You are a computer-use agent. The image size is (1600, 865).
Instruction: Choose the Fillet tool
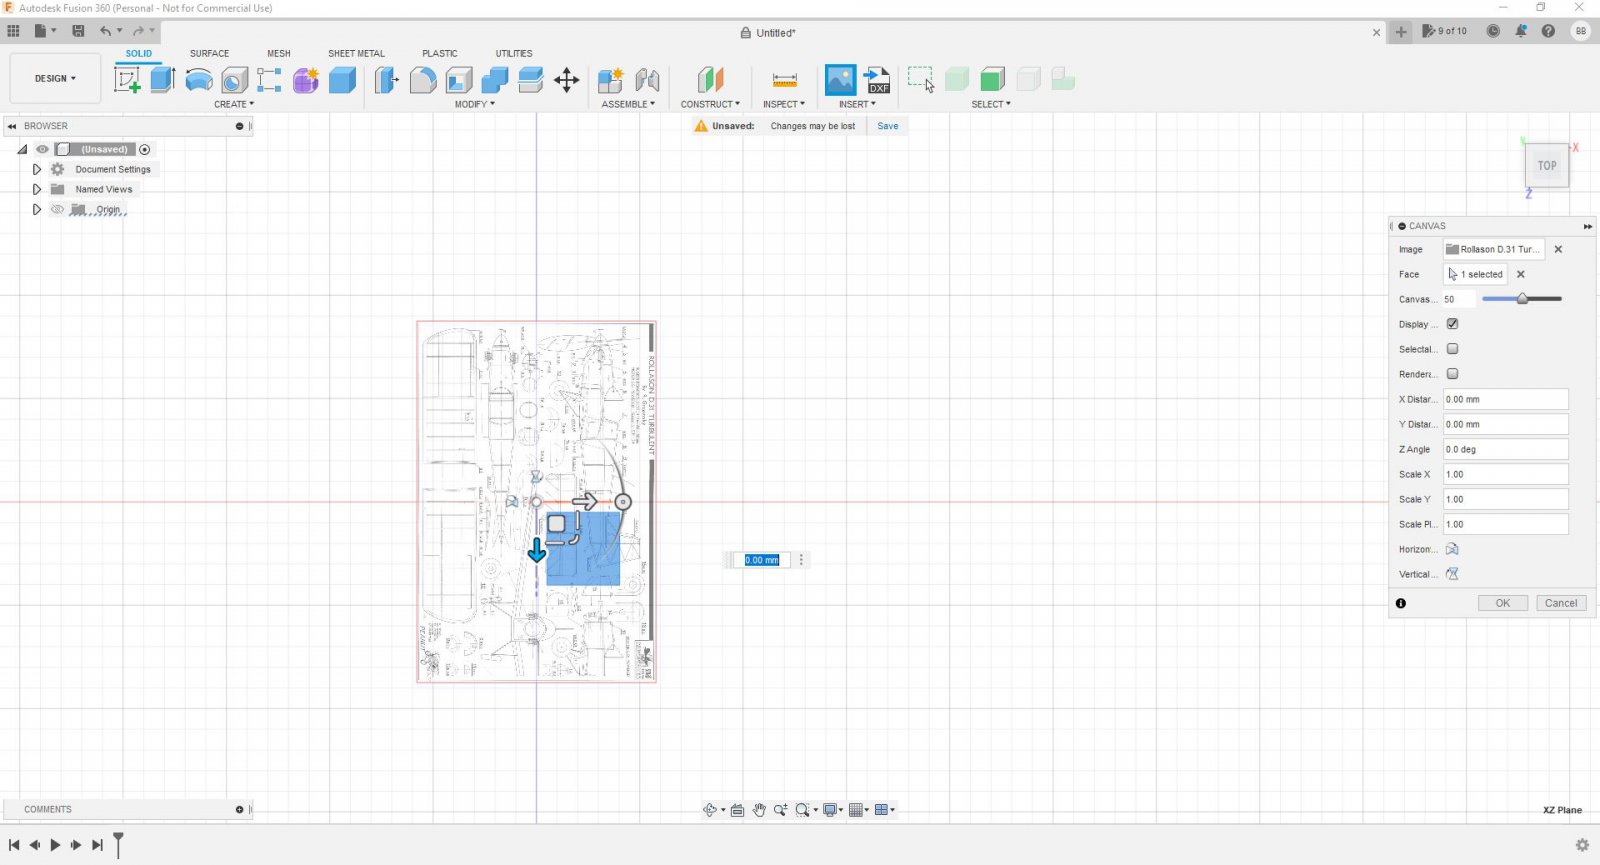pyautogui.click(x=423, y=80)
